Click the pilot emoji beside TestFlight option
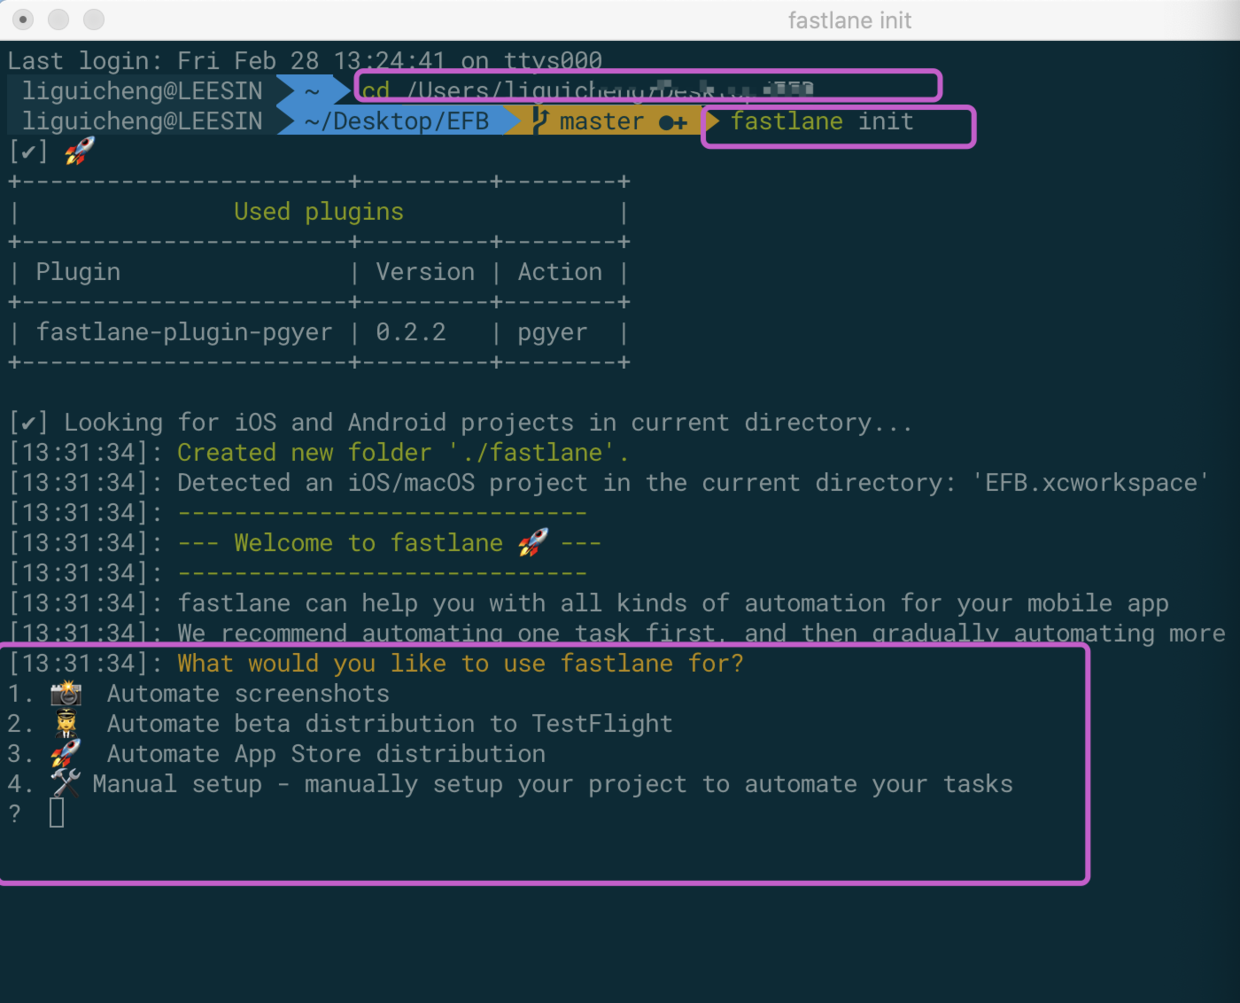Screen dimensions: 1240x1003 66,723
